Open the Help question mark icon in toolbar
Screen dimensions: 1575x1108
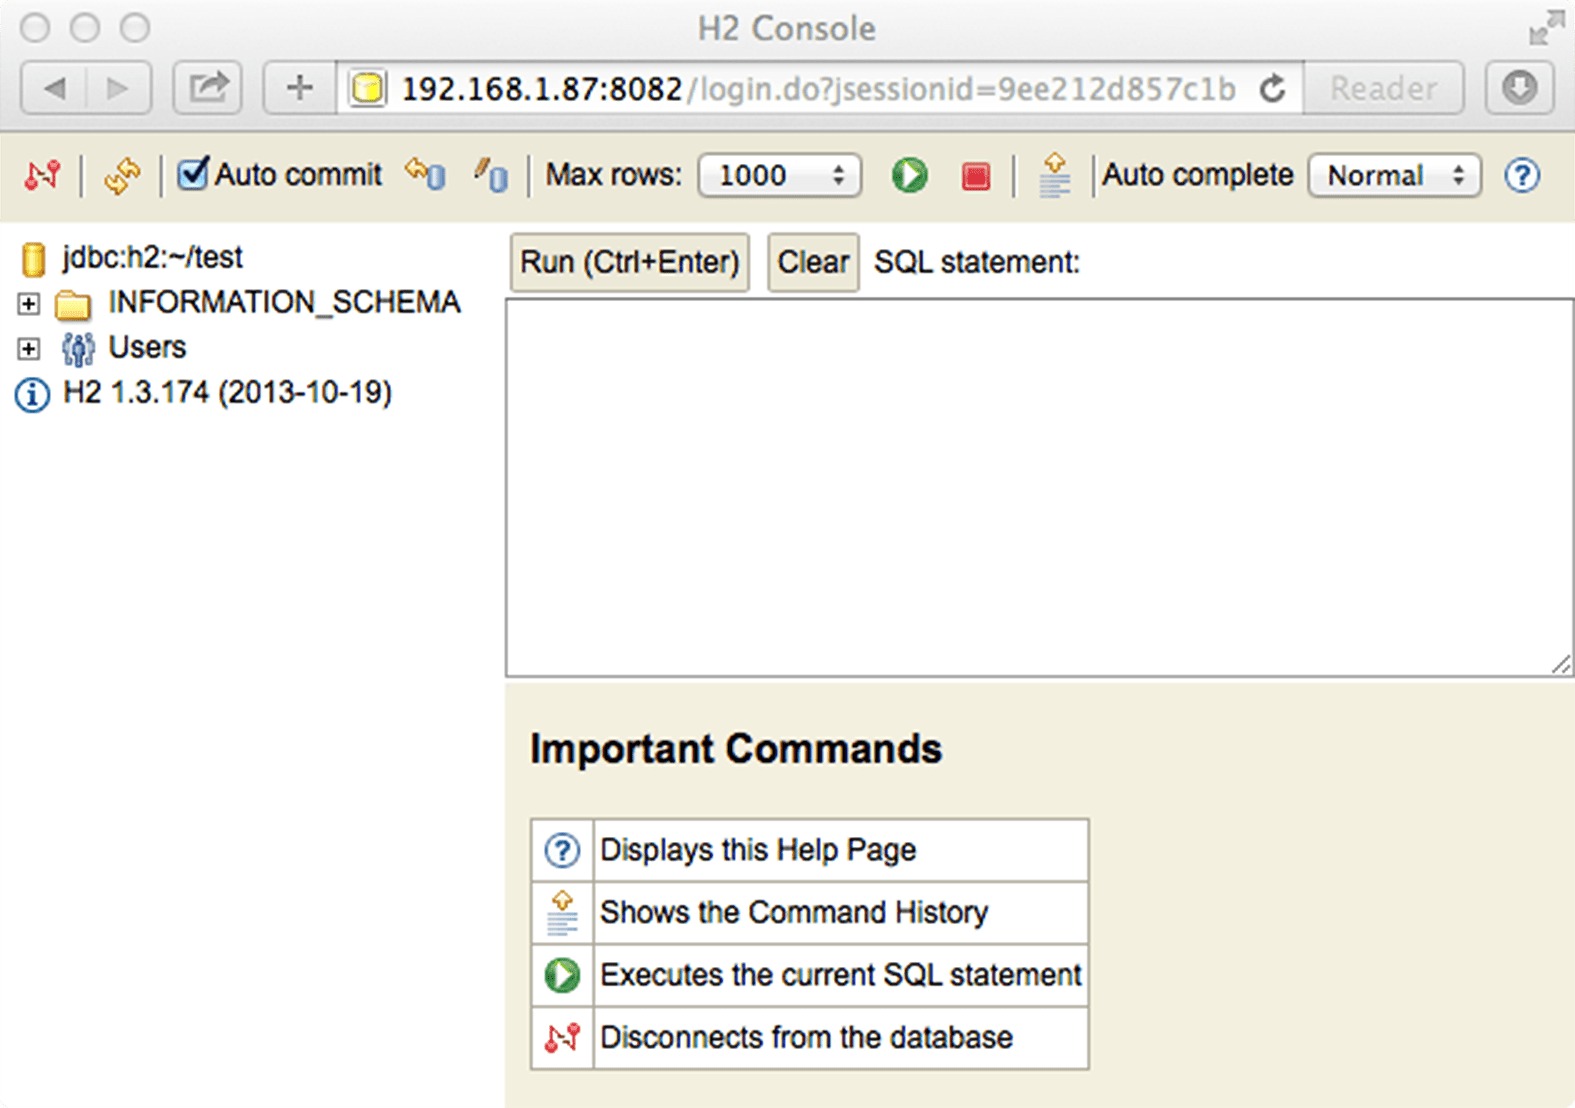click(x=1521, y=176)
